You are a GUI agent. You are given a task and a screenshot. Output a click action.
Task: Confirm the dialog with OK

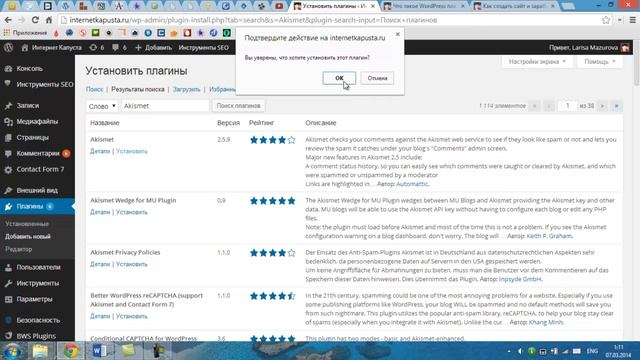point(339,78)
